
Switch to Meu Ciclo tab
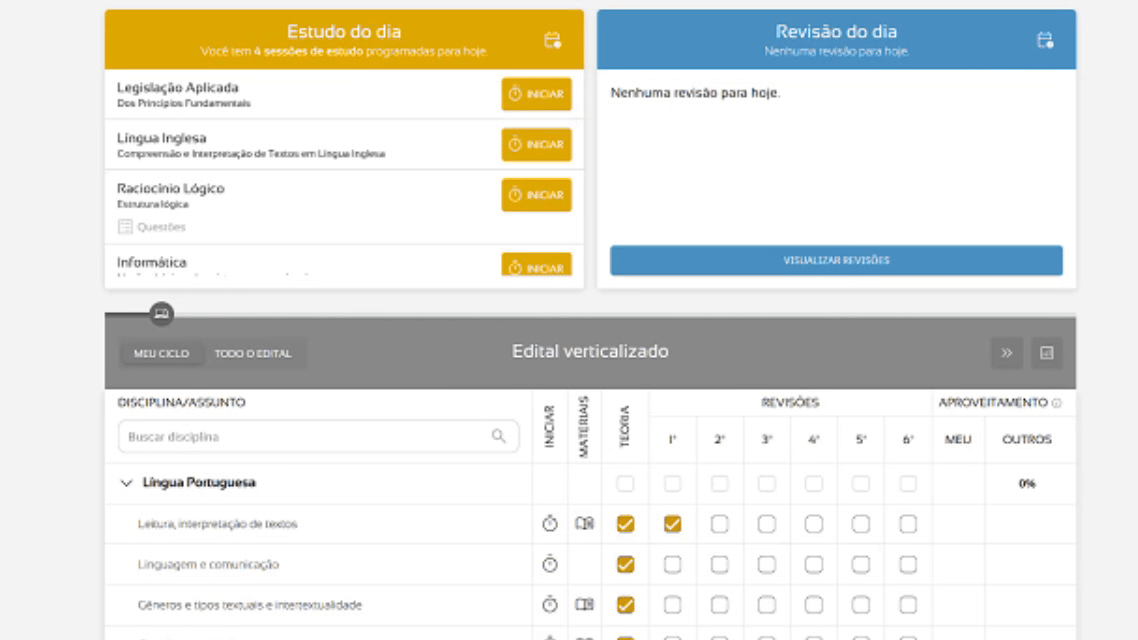tap(161, 353)
